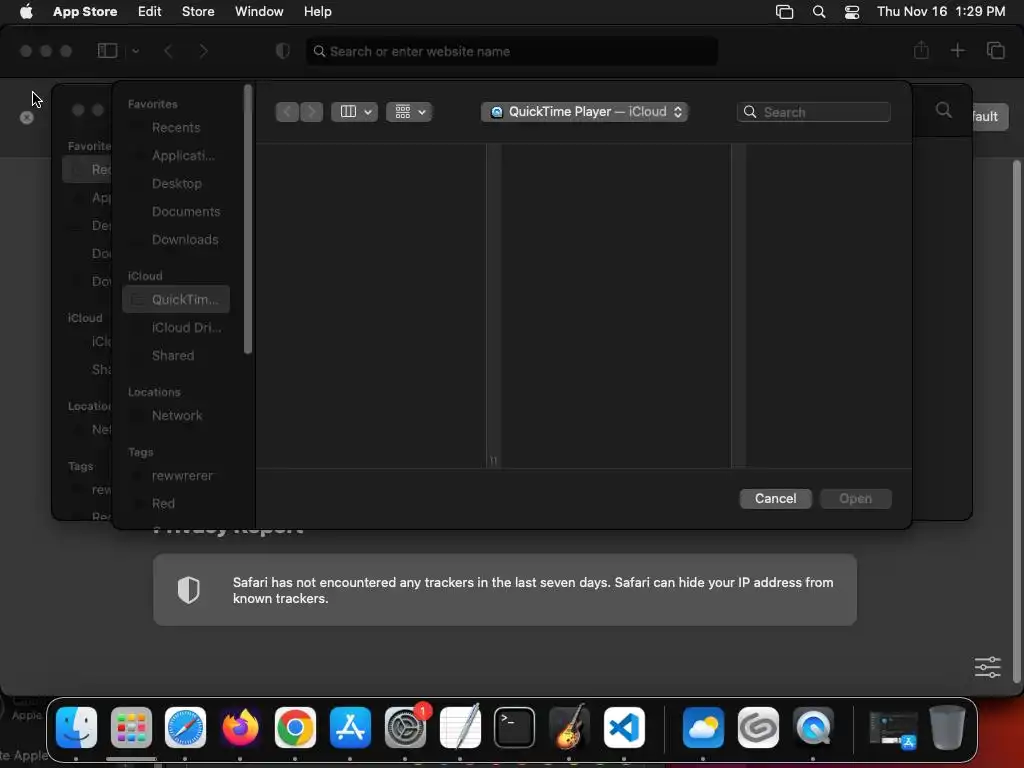1024x768 pixels.
Task: Click the small gray x close icon
Action: click(x=27, y=118)
